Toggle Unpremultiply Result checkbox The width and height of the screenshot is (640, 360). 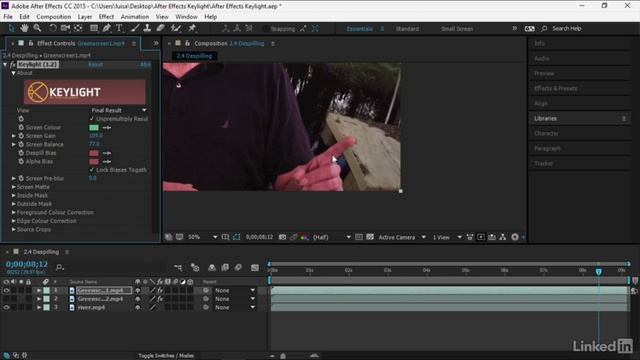[x=92, y=119]
